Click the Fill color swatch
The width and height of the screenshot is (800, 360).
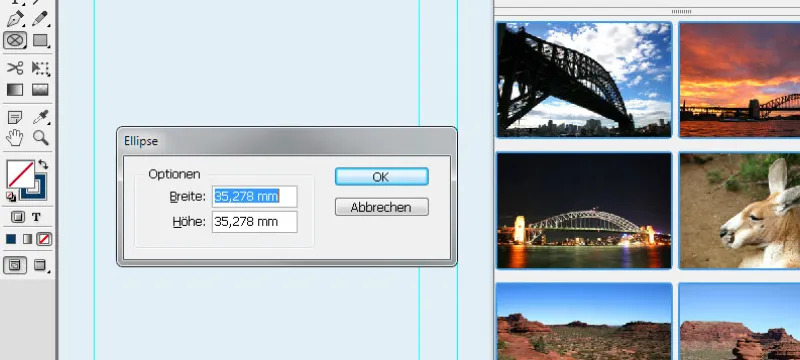(x=21, y=174)
